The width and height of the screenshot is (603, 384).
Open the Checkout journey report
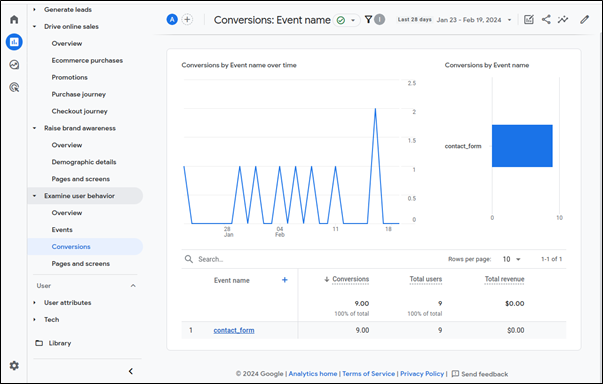(x=80, y=111)
